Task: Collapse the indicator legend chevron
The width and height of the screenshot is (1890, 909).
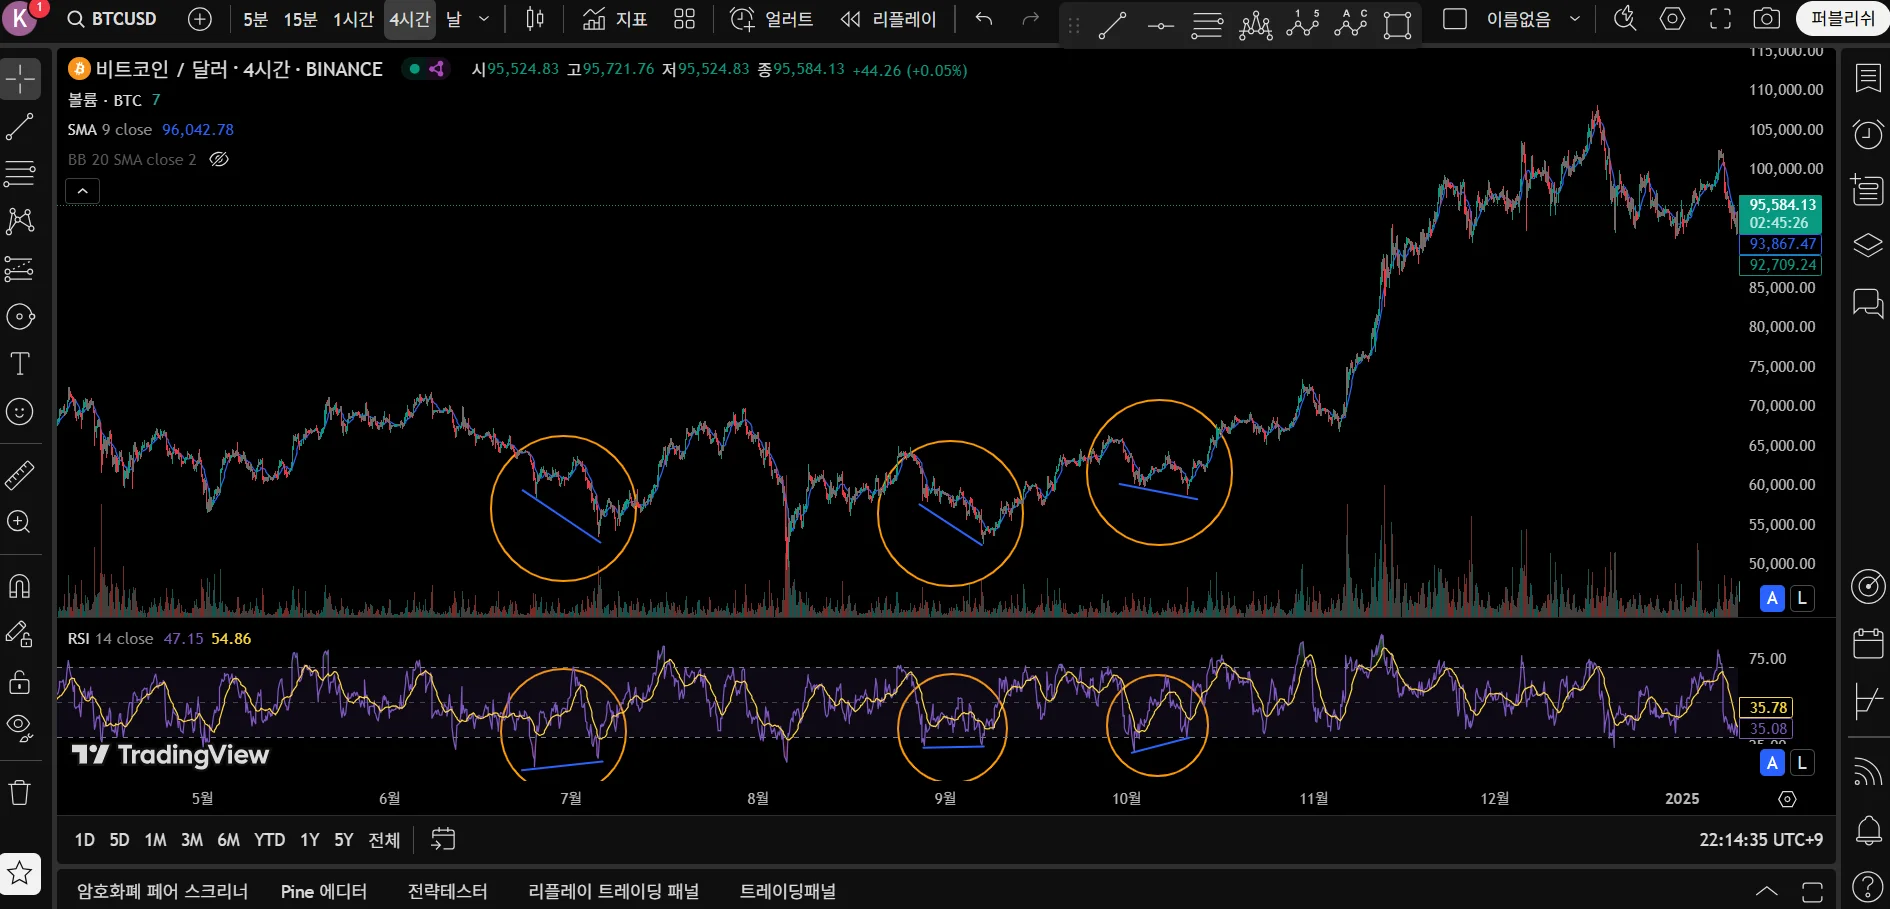Action: tap(82, 191)
